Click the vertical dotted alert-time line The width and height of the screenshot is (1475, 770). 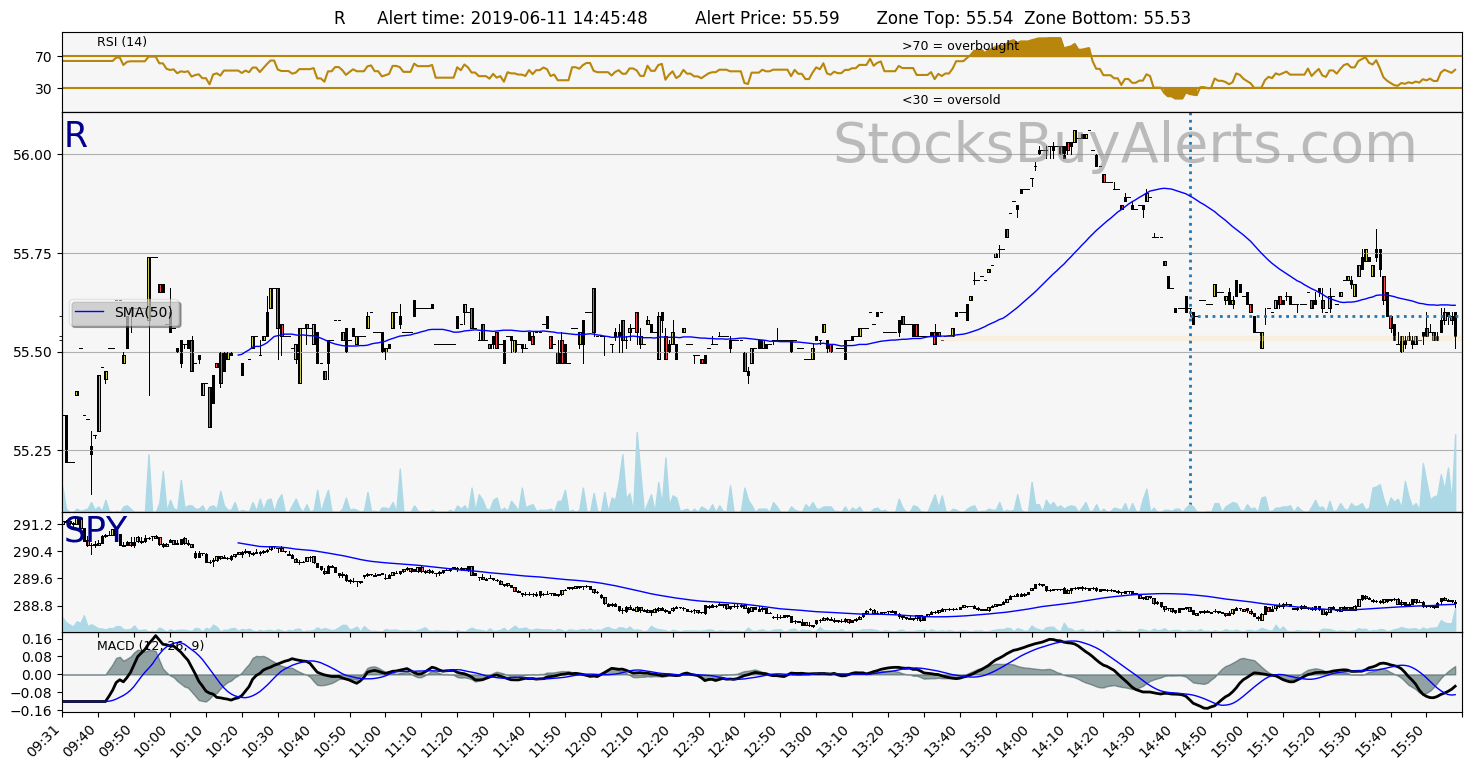[1190, 312]
